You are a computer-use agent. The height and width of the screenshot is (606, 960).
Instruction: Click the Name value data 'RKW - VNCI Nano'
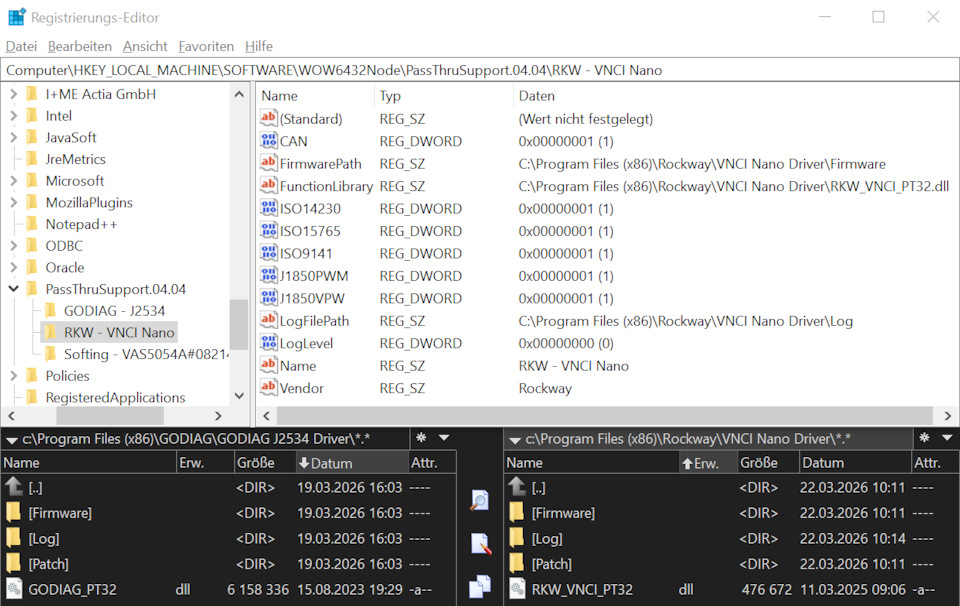574,365
